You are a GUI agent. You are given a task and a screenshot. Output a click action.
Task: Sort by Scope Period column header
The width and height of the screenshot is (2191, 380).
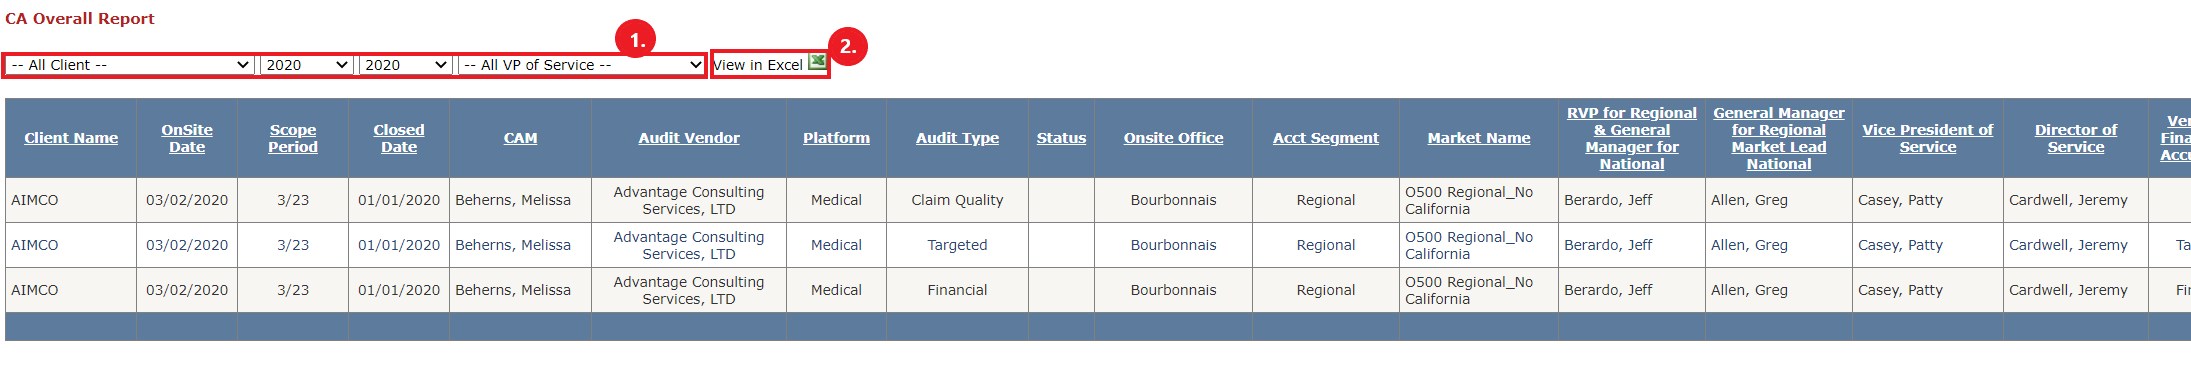click(x=293, y=138)
